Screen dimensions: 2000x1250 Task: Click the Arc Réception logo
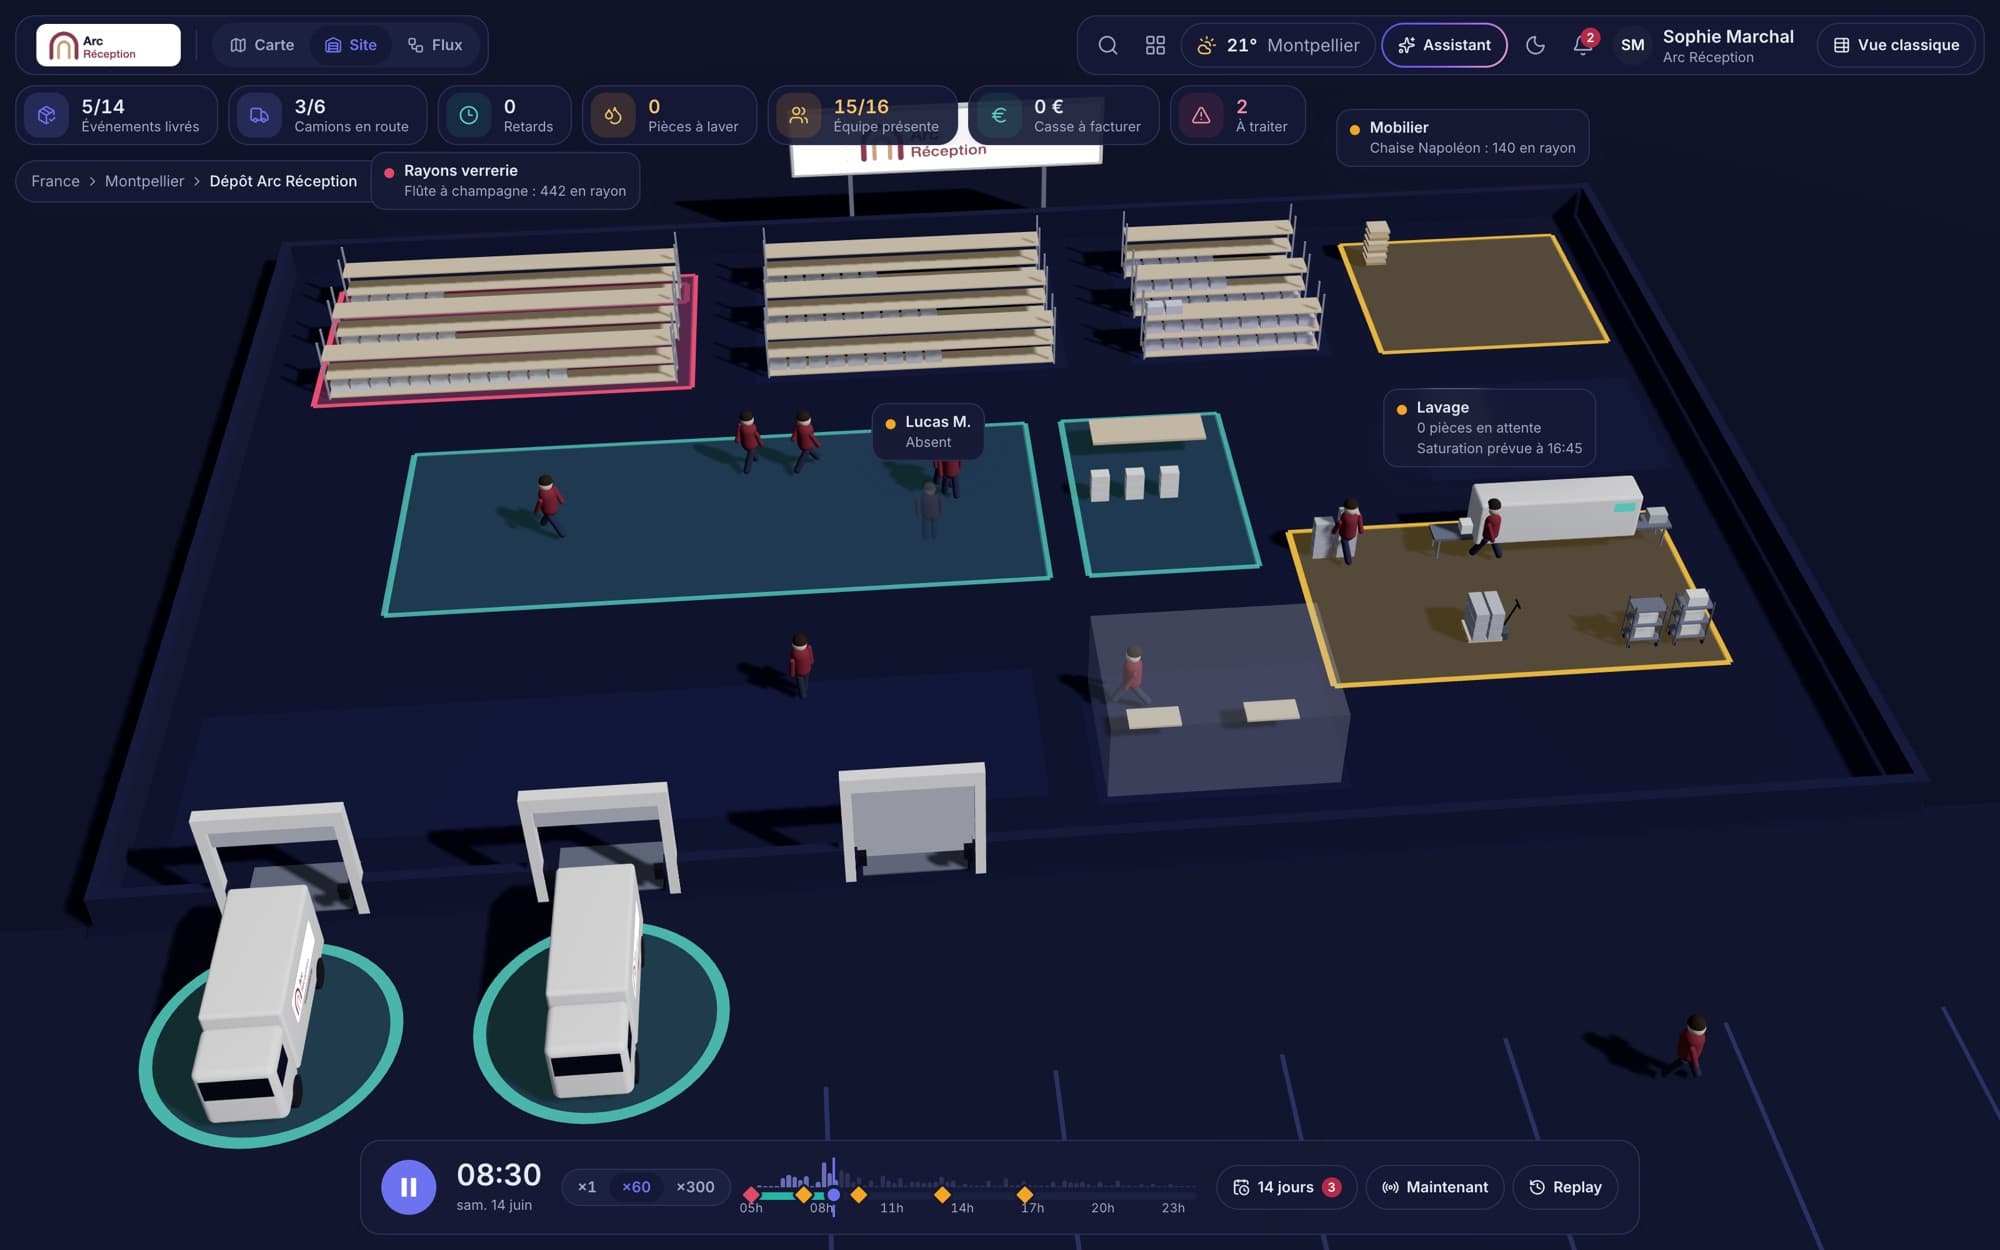[x=108, y=45]
